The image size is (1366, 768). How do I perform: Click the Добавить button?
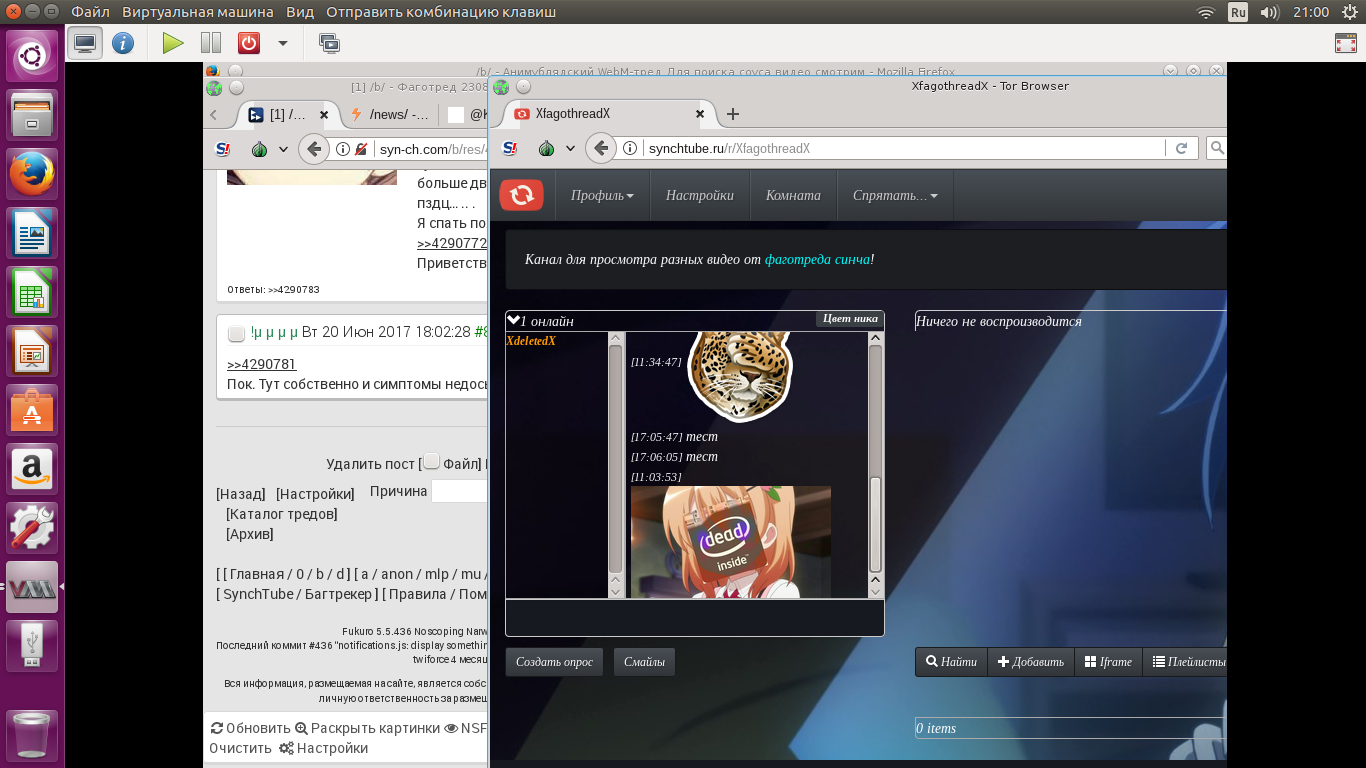1031,662
